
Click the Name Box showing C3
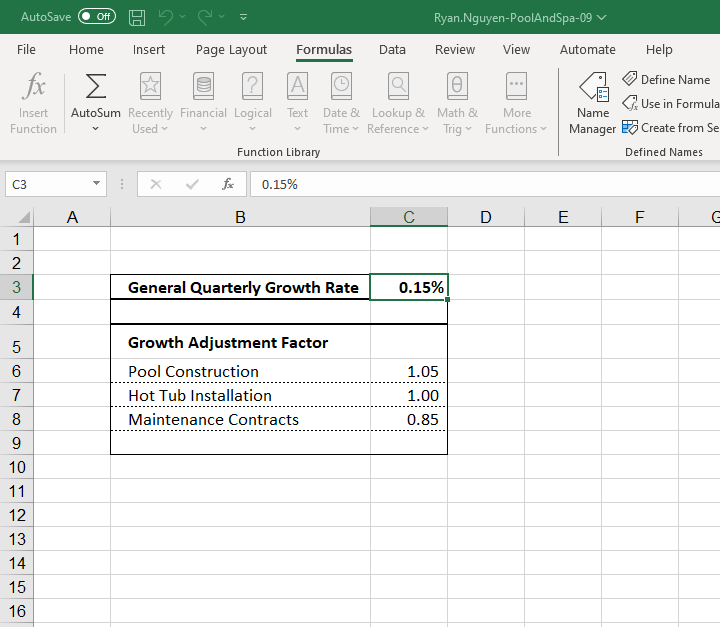(x=48, y=184)
